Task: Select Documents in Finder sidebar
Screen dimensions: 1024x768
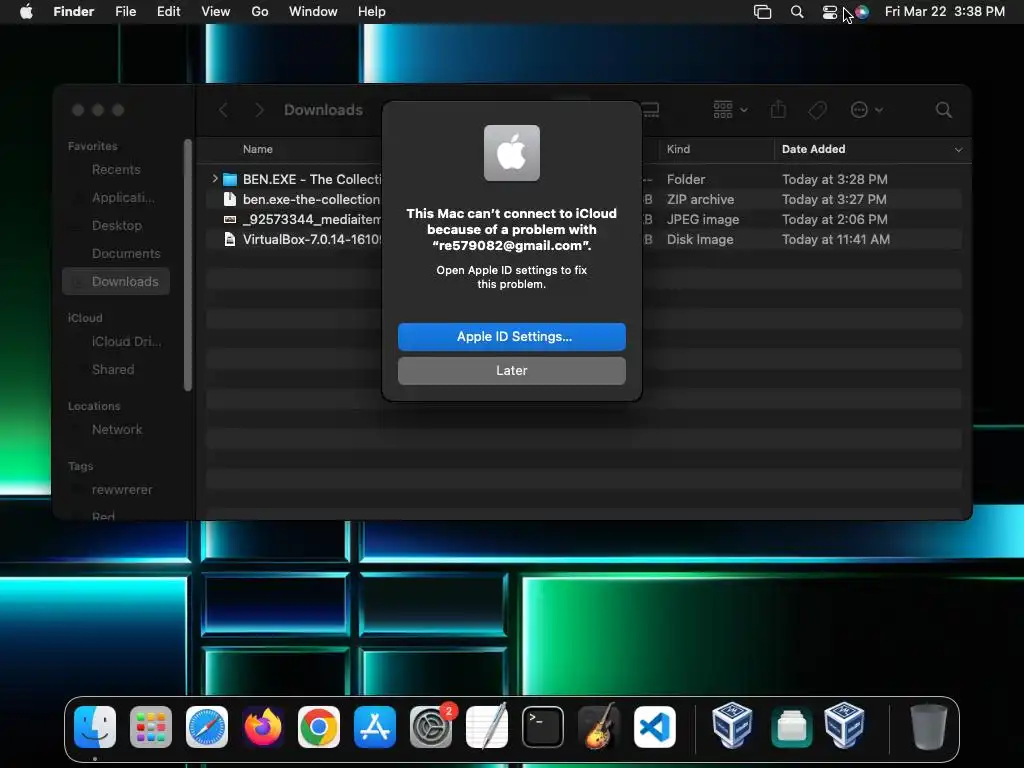Action: tap(116, 253)
